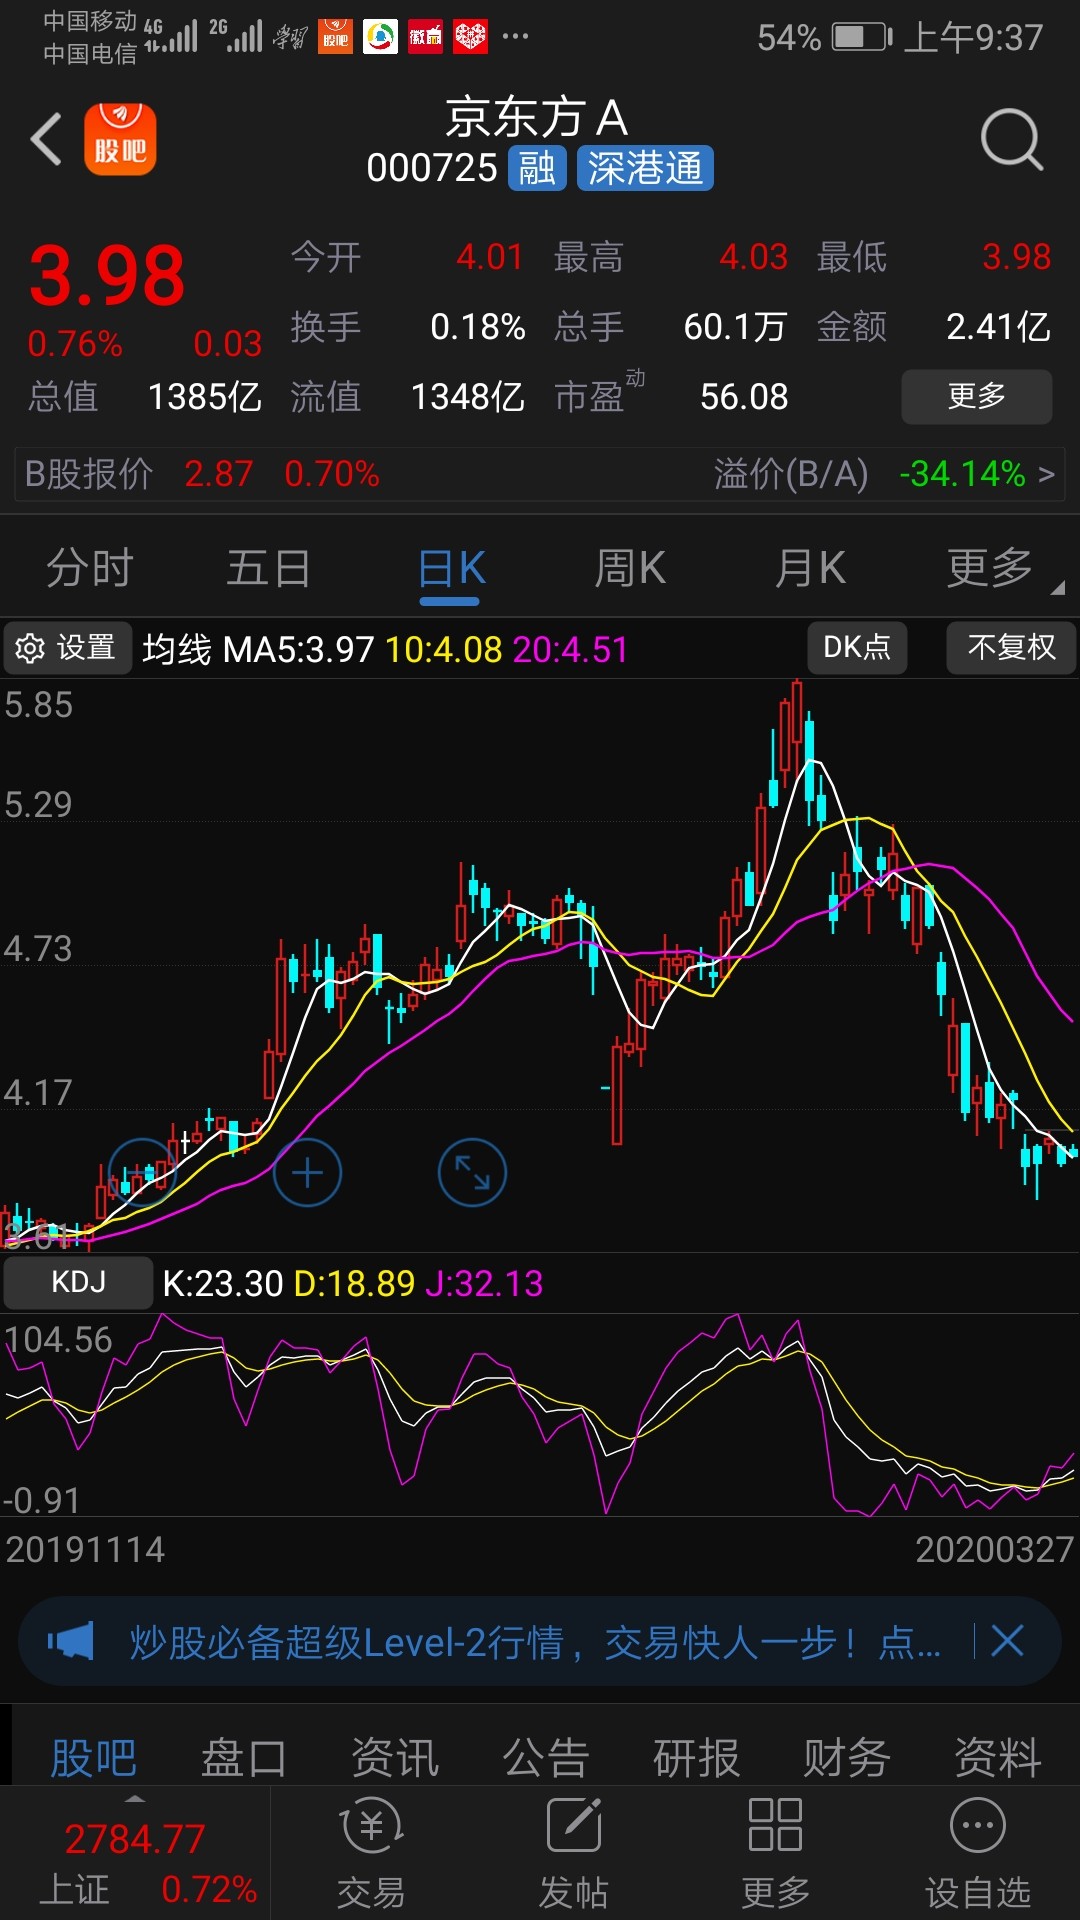Tap the 市盈 56.08 value
The image size is (1080, 1920).
coord(744,397)
